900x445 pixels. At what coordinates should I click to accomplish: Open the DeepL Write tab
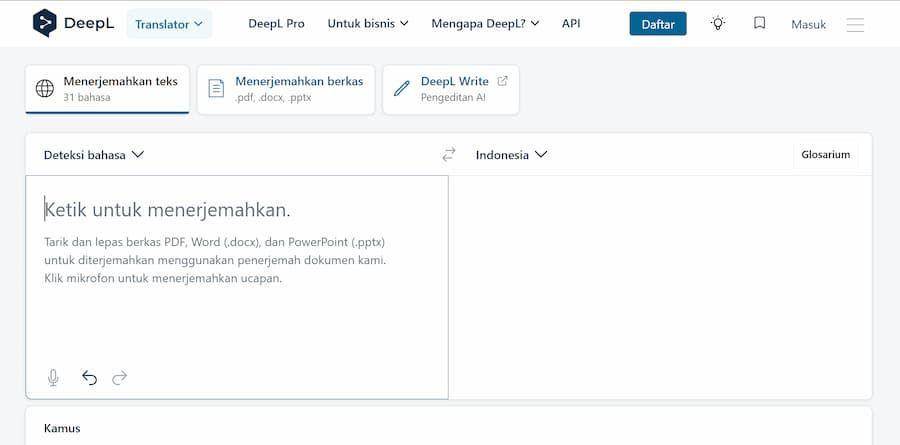coord(451,89)
